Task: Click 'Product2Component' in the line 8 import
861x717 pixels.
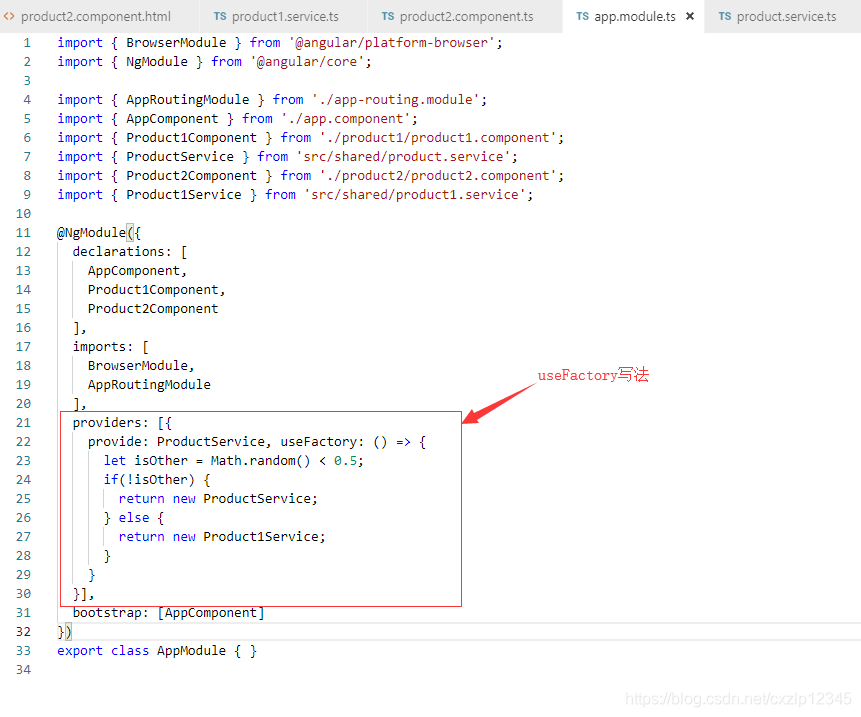Action: (192, 176)
